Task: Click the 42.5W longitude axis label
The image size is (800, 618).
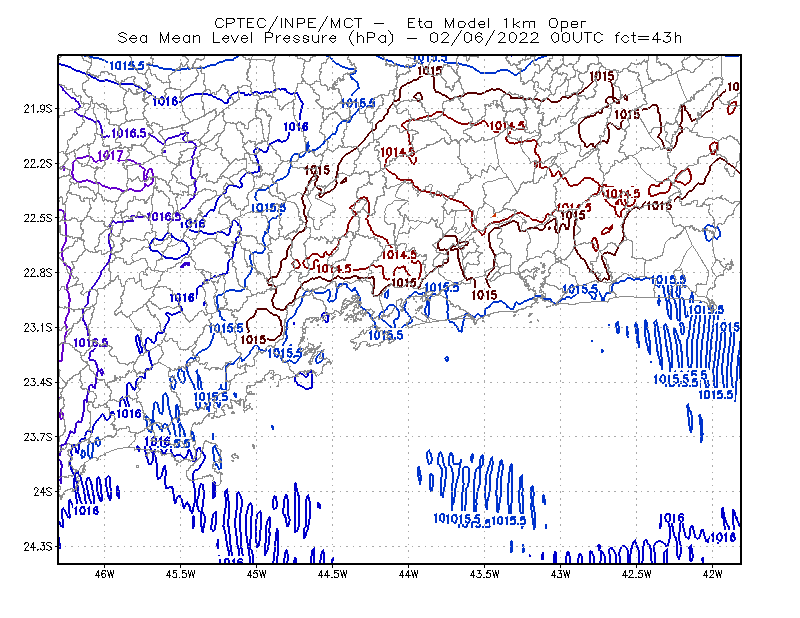Action: coord(637,574)
